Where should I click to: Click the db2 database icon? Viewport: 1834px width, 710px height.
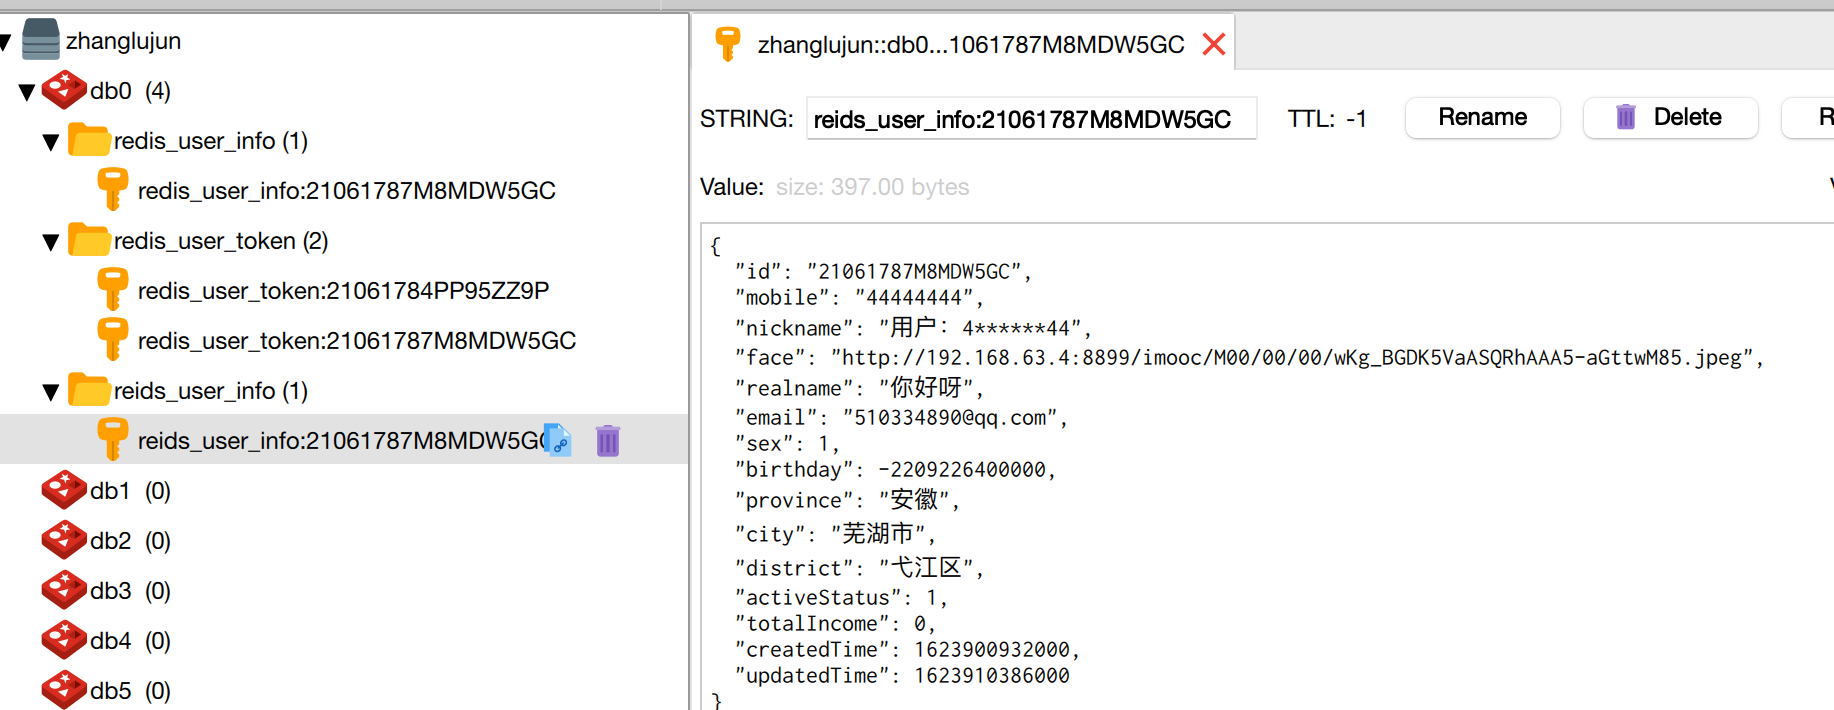click(x=64, y=540)
